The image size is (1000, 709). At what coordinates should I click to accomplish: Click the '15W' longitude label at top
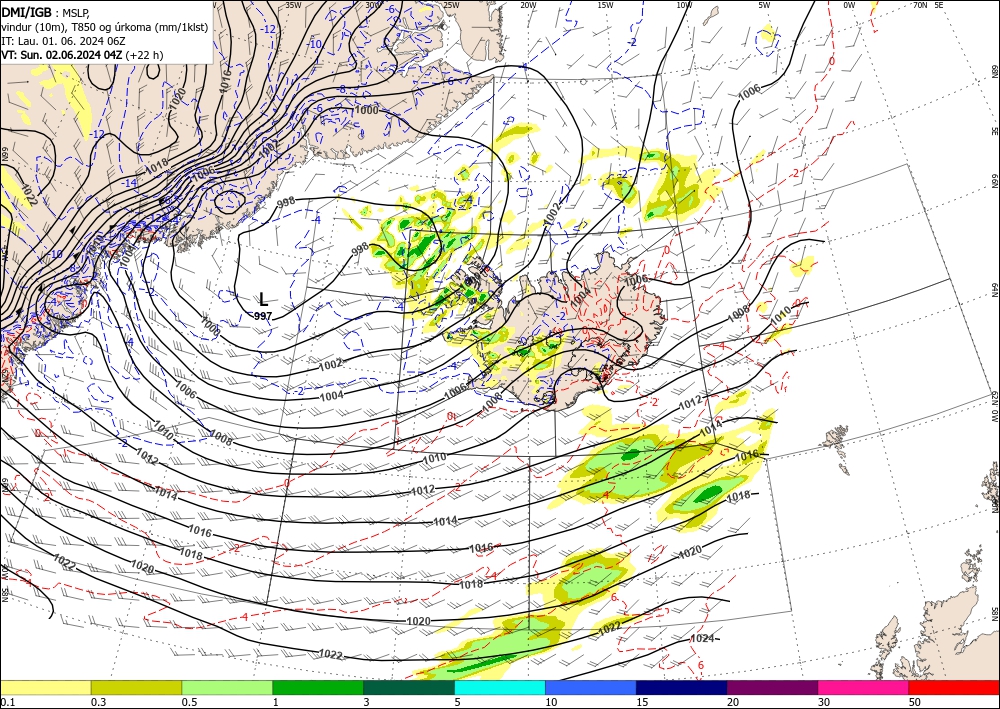click(x=605, y=5)
